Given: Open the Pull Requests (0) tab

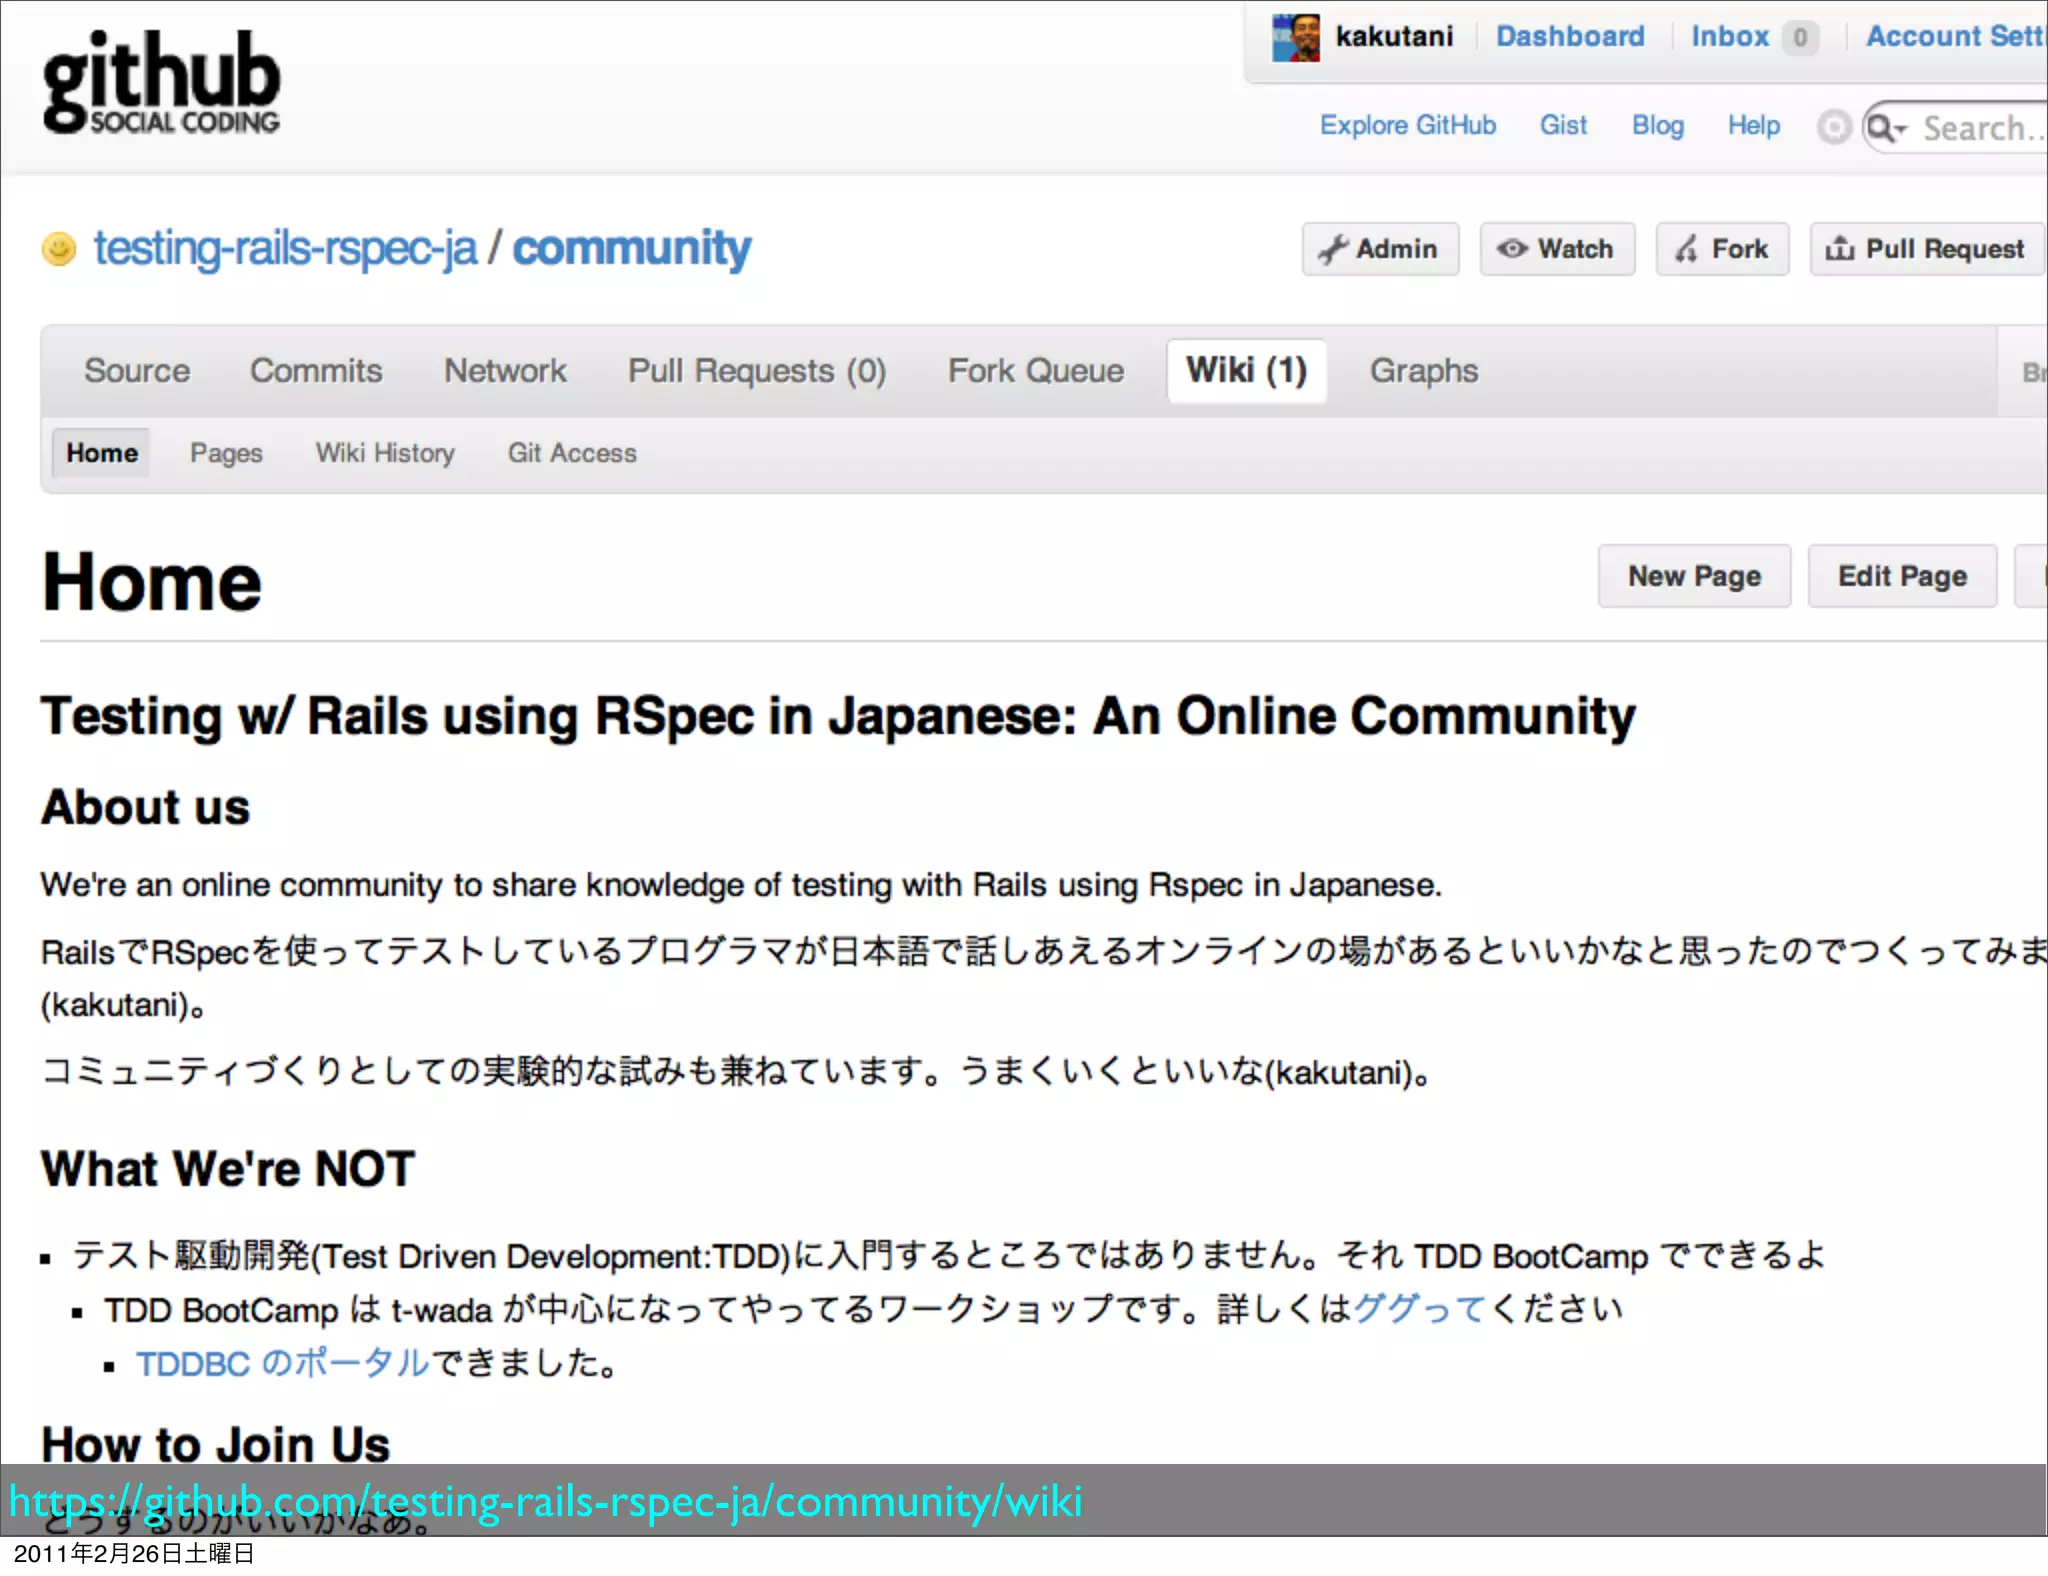Looking at the screenshot, I should [x=757, y=371].
